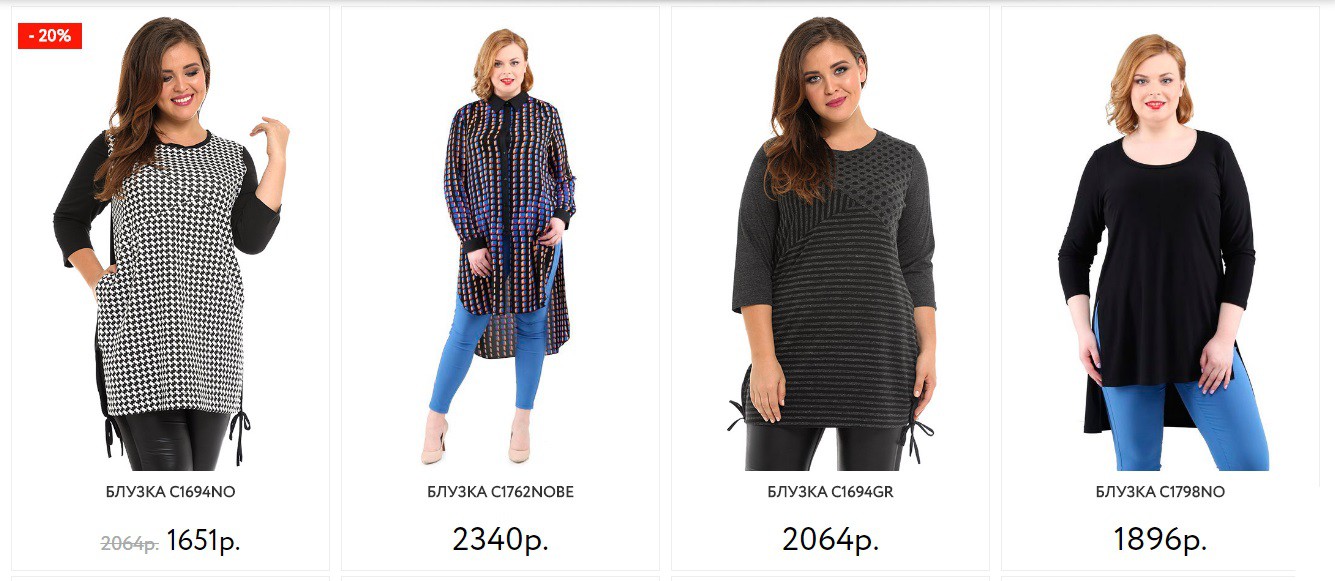Click the БЛУЗКА C1694GR title link
This screenshot has width=1335, height=581.
[831, 492]
